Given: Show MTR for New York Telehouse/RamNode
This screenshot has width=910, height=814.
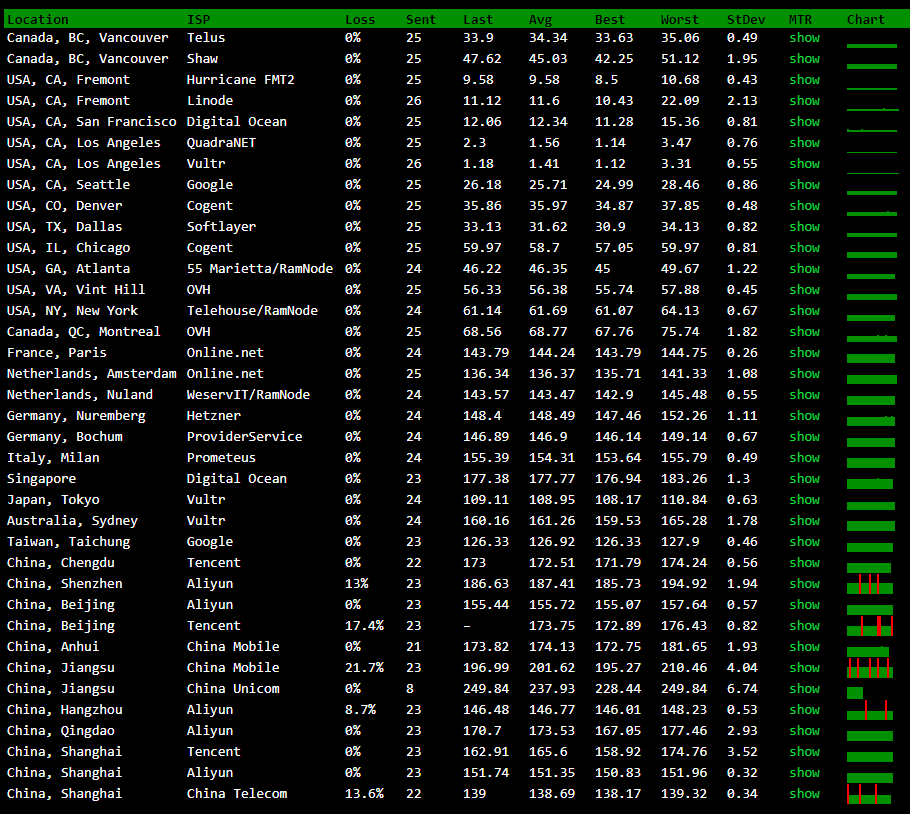Looking at the screenshot, I should (x=804, y=310).
